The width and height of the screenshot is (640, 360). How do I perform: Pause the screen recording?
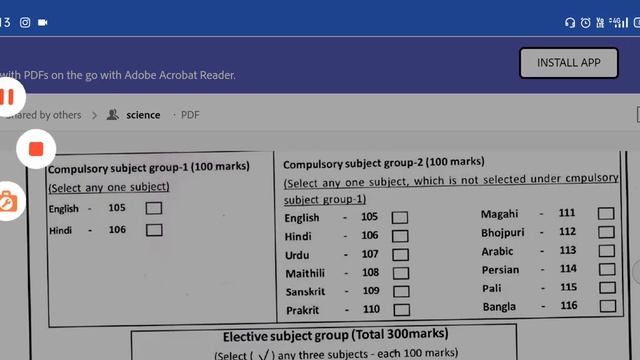[8, 97]
